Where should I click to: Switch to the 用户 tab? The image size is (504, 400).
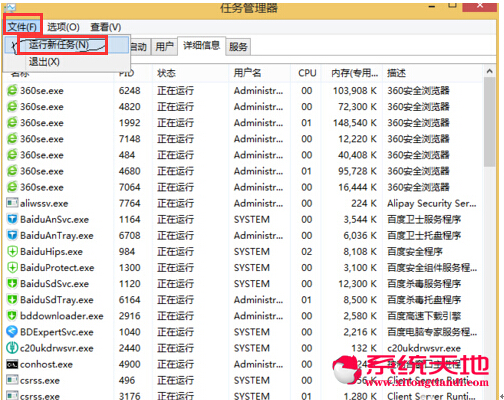click(x=164, y=46)
